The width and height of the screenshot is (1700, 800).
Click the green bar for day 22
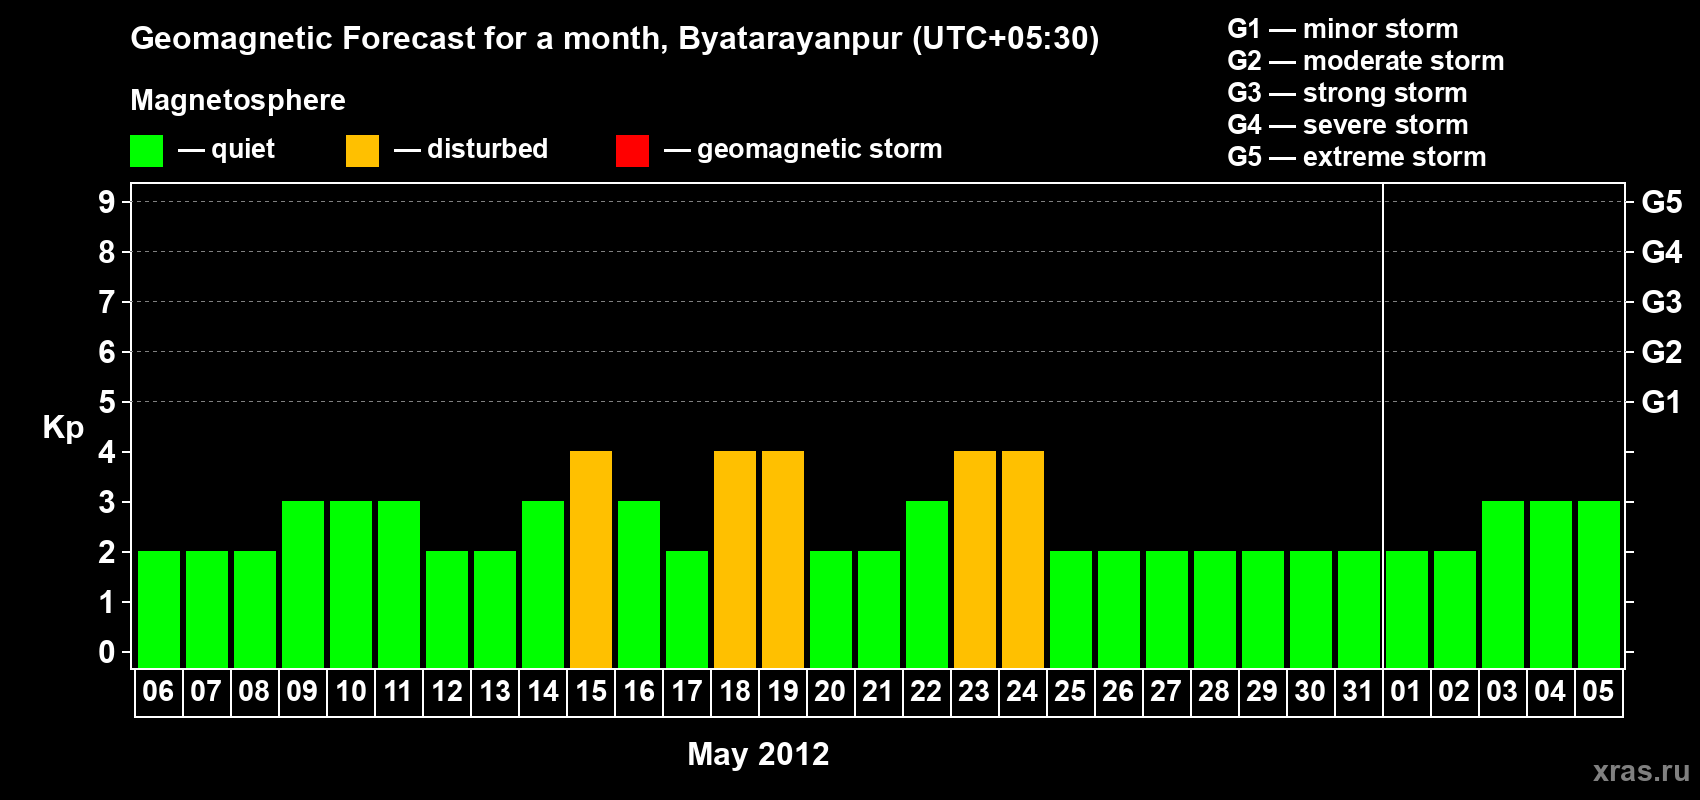click(x=927, y=584)
